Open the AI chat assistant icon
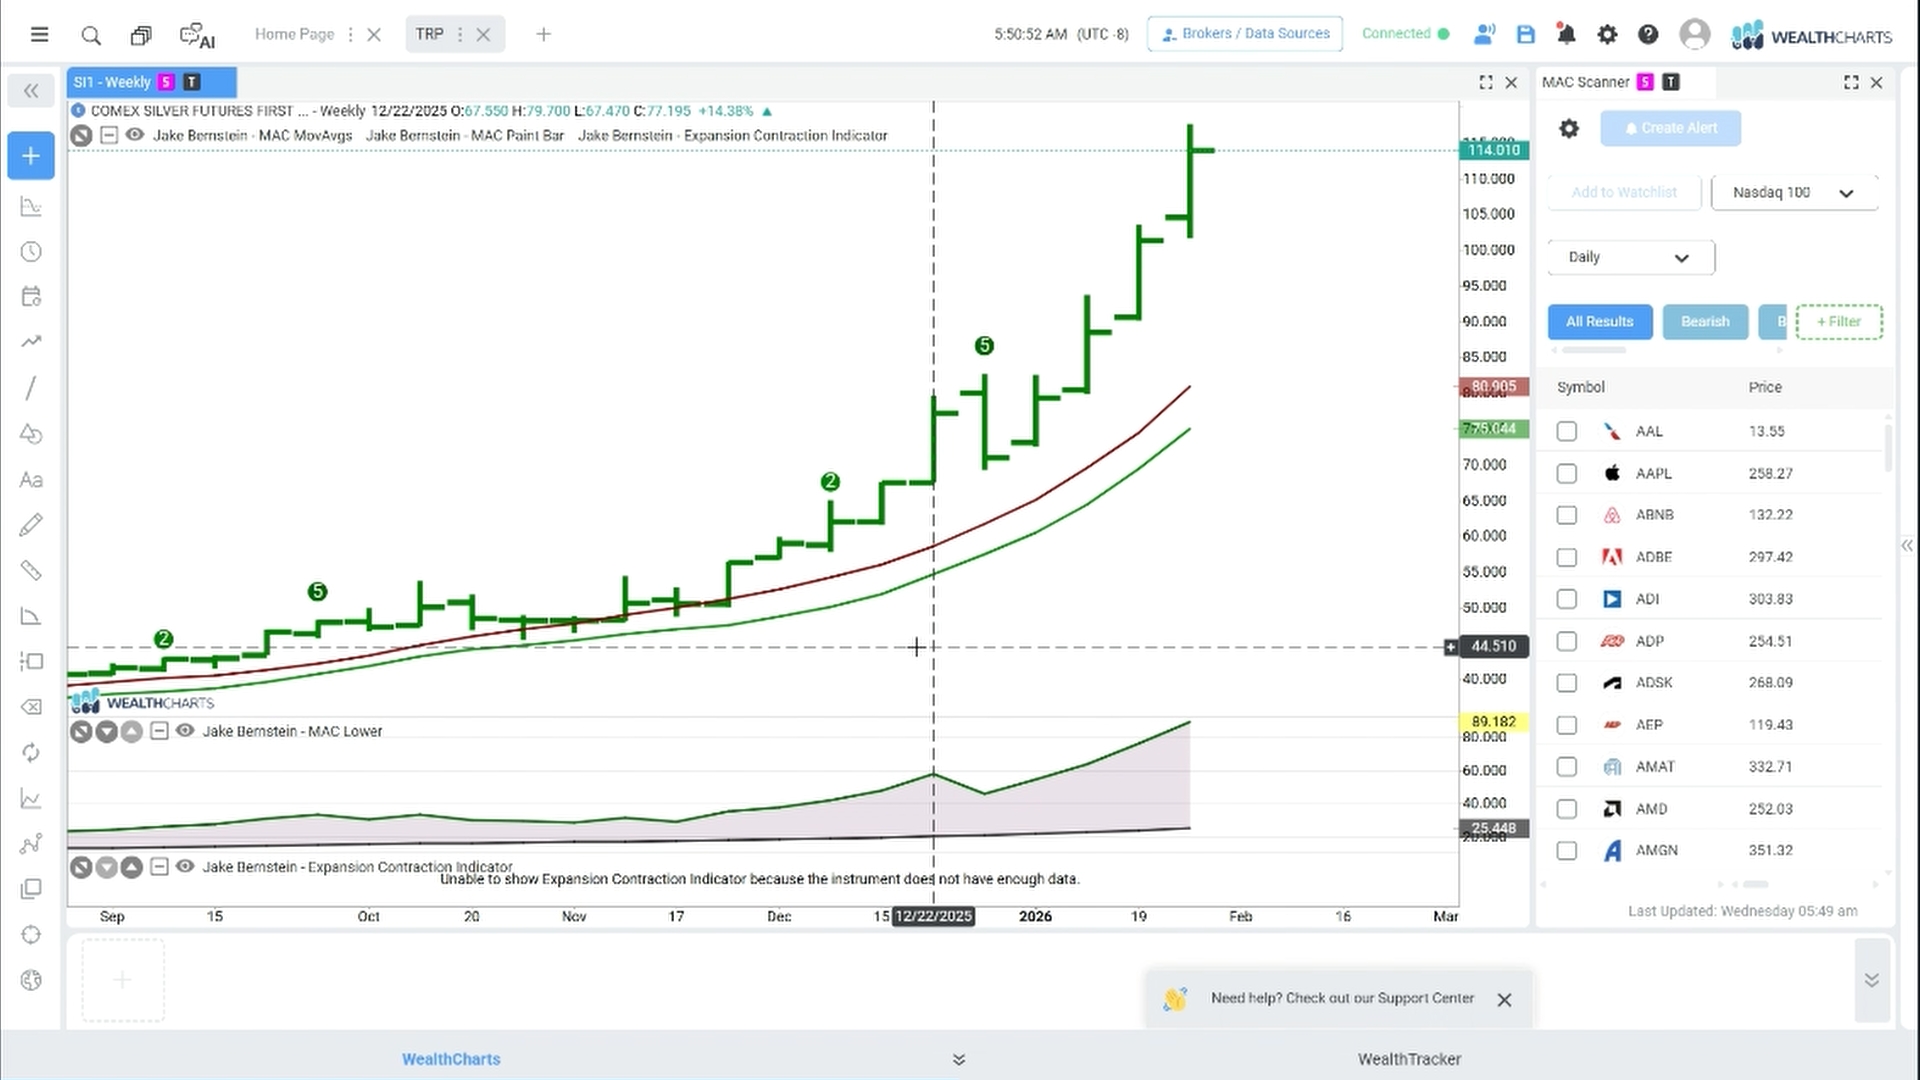Screen dimensions: 1920x1080 [197, 36]
